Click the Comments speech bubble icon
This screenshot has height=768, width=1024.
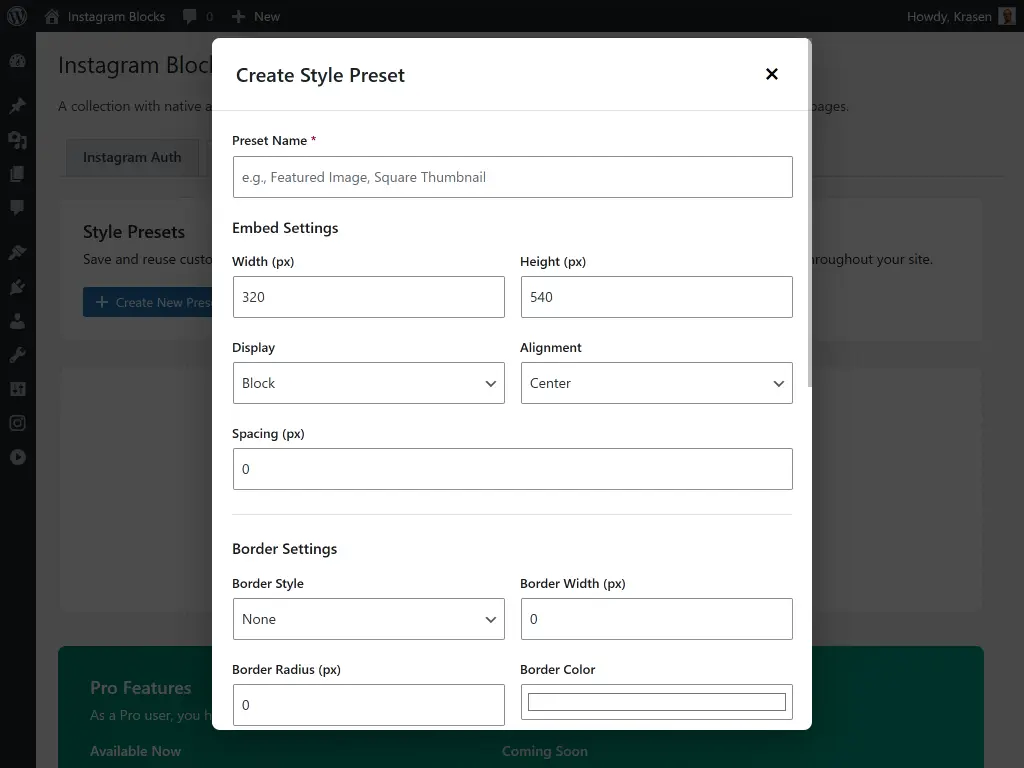[x=16, y=207]
